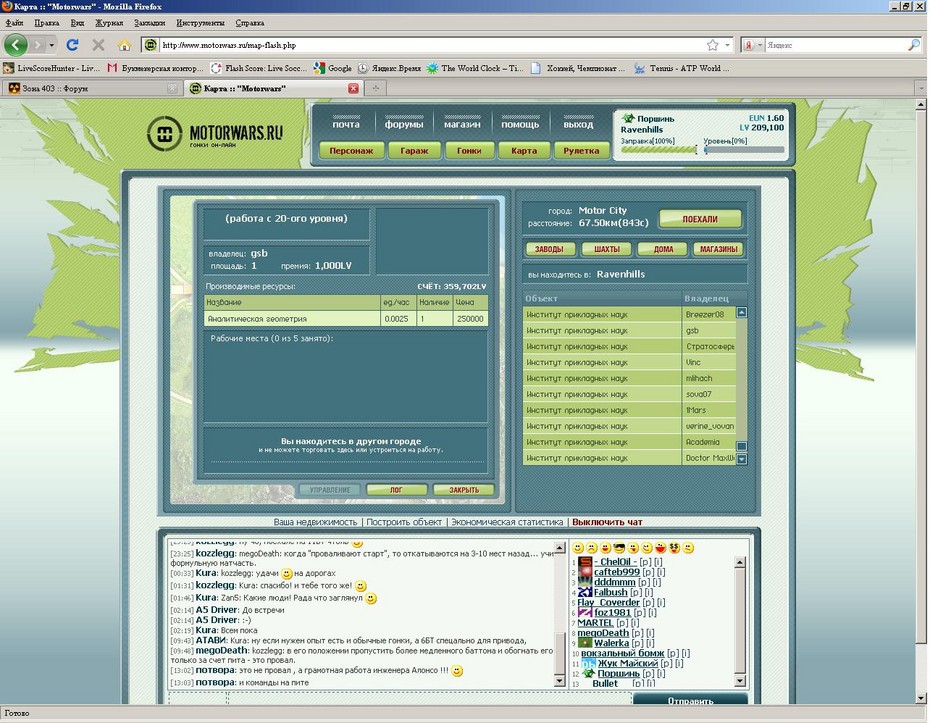930x723 pixels.
Task: Click the green emblem next to Поршинь in chat list
Action: [588, 673]
